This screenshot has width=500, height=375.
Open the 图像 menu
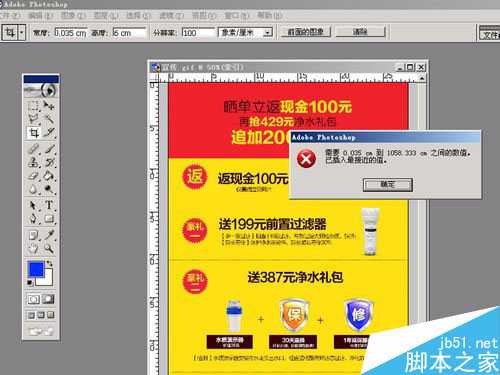pos(73,15)
